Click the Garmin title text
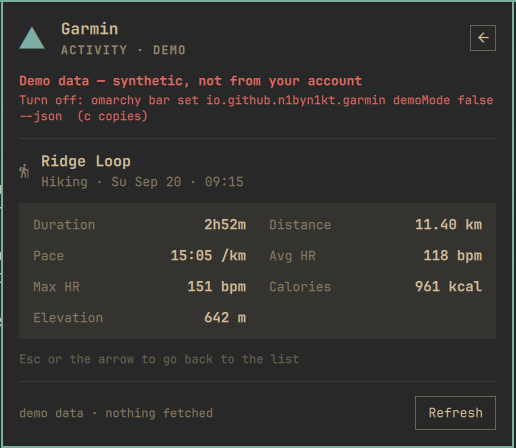516x448 pixels. pos(90,29)
